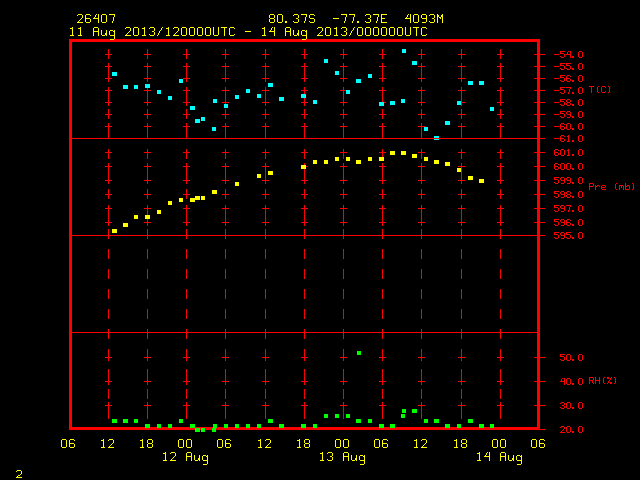Click the 20.0 humidity tick label

pos(571,429)
